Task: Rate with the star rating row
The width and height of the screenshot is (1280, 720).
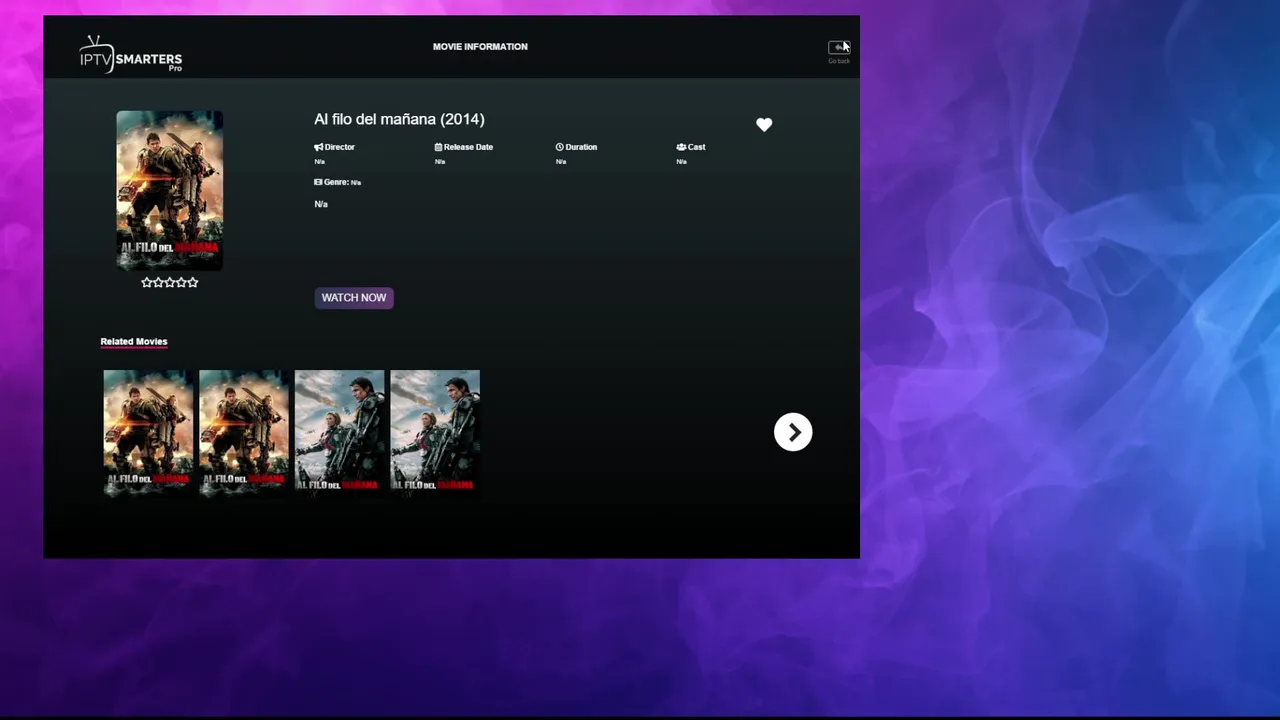Action: (x=170, y=283)
